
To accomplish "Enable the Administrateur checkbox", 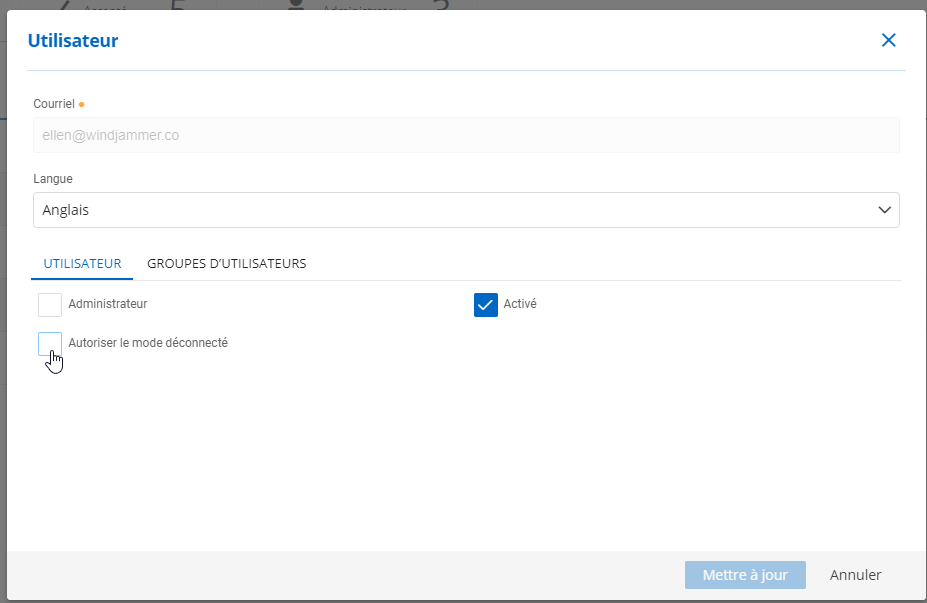I will [50, 304].
